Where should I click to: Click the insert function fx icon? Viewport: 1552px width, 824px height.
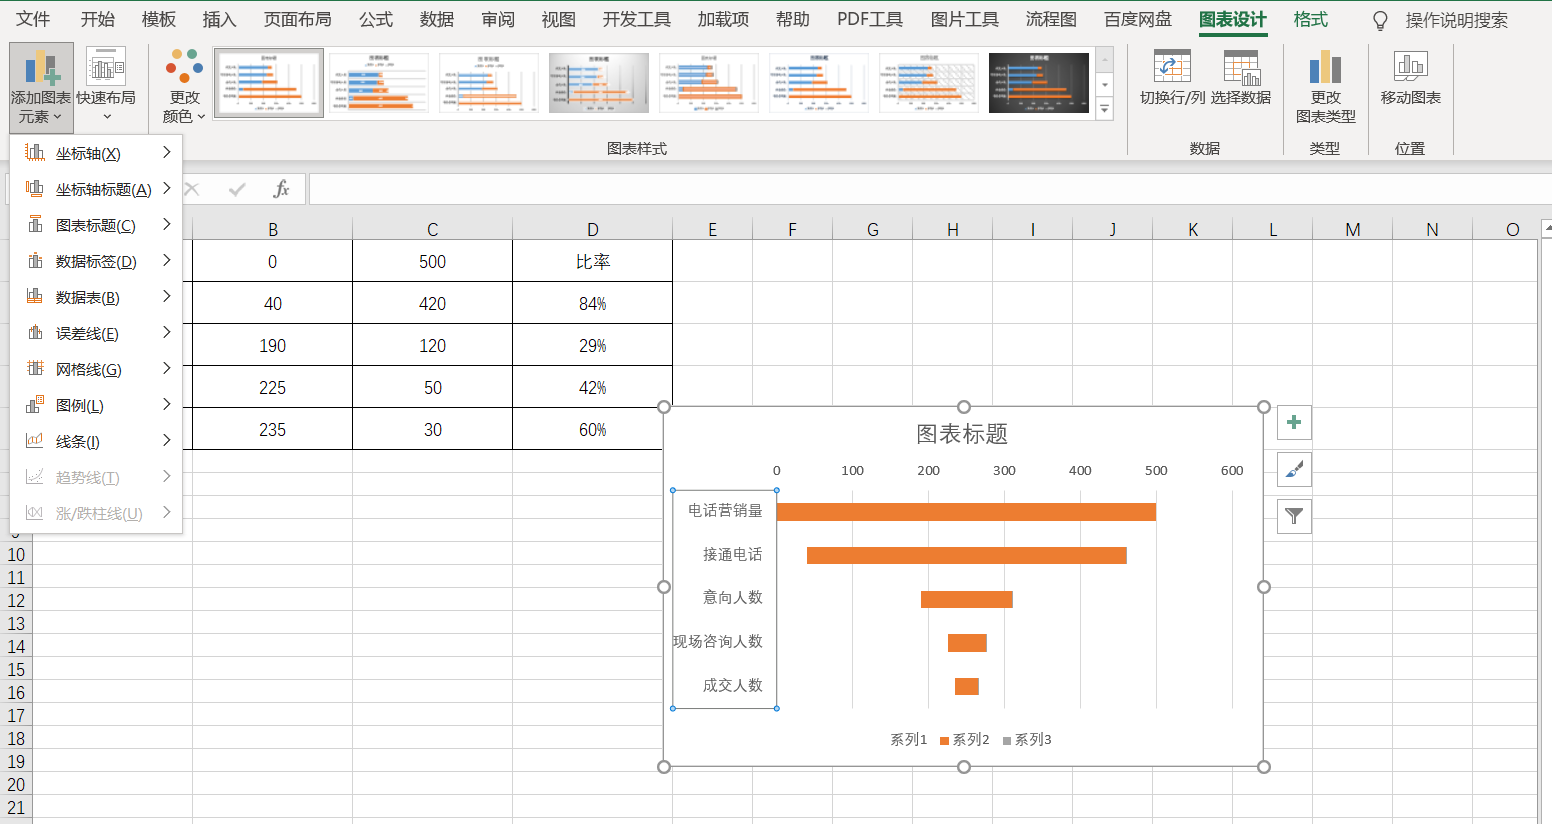pyautogui.click(x=282, y=189)
